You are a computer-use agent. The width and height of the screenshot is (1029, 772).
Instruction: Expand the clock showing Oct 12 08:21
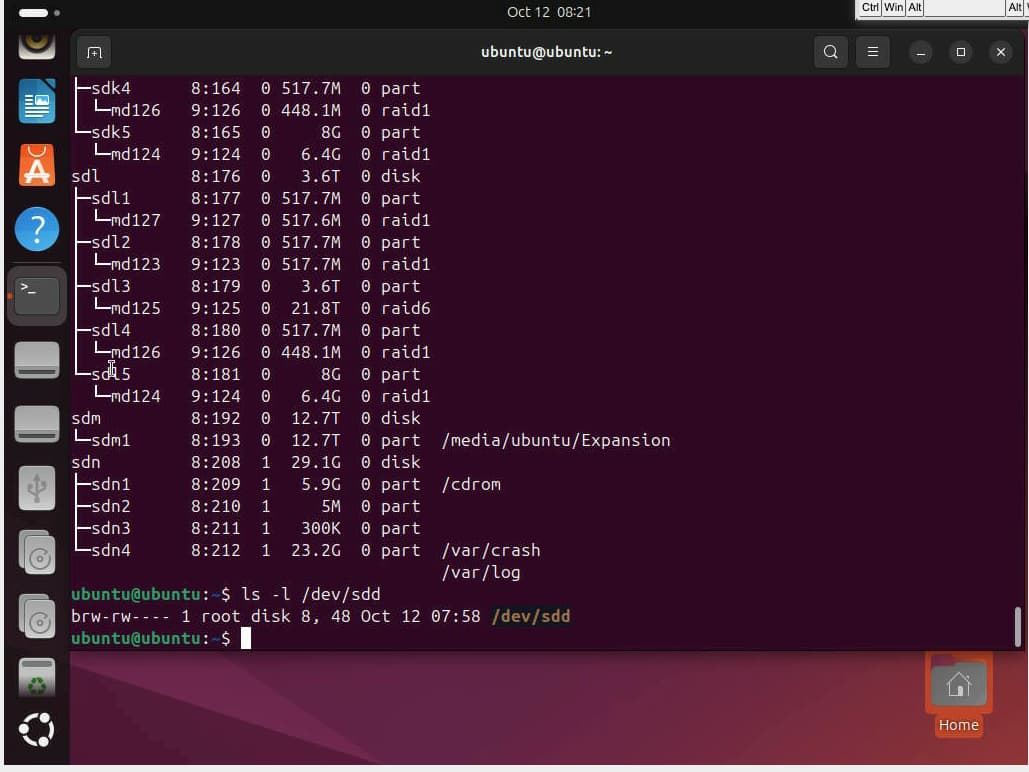549,12
